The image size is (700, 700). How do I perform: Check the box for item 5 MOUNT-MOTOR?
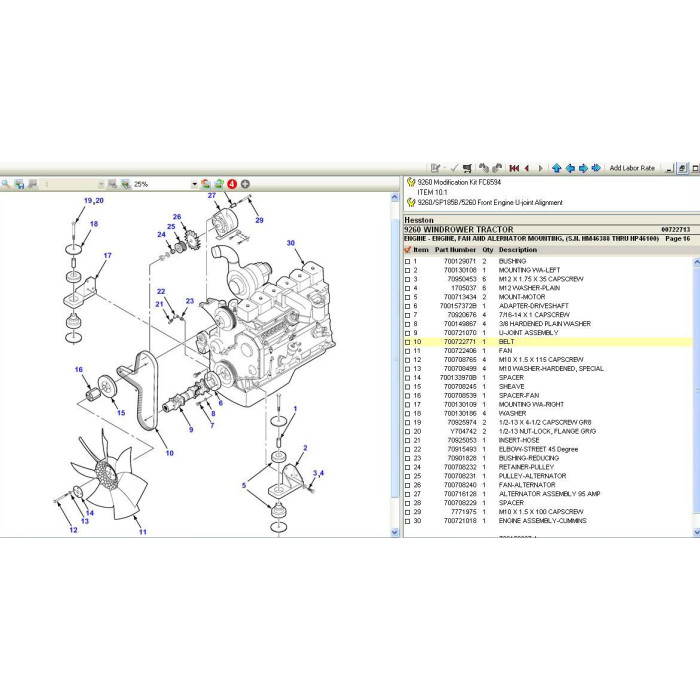[x=407, y=297]
